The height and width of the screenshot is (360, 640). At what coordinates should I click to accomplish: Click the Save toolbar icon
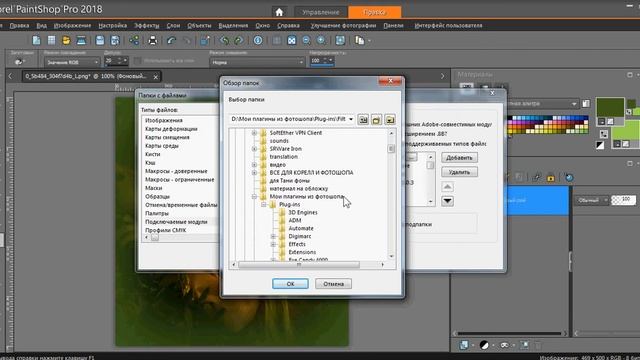[100, 40]
